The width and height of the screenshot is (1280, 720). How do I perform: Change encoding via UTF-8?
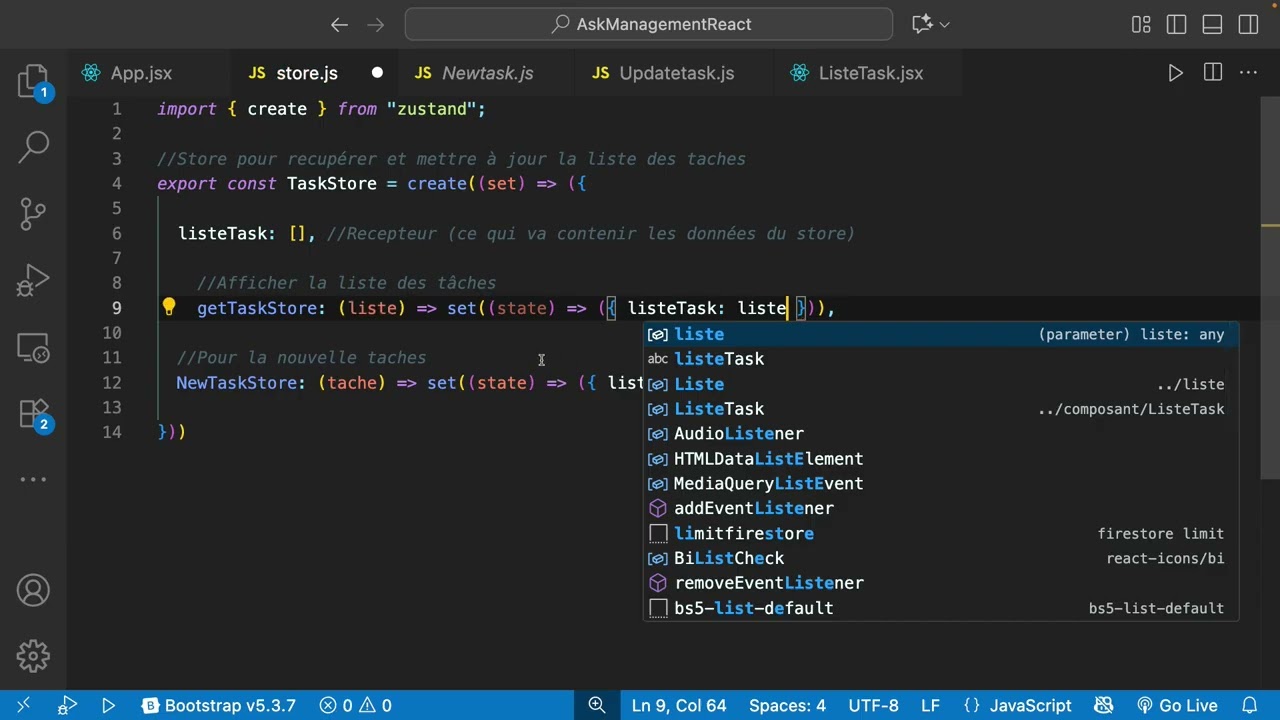pyautogui.click(x=873, y=705)
